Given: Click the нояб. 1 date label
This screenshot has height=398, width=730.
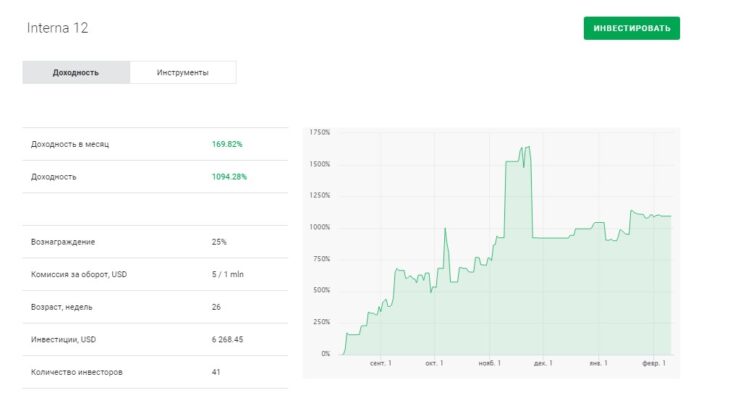Looking at the screenshot, I should pos(489,363).
